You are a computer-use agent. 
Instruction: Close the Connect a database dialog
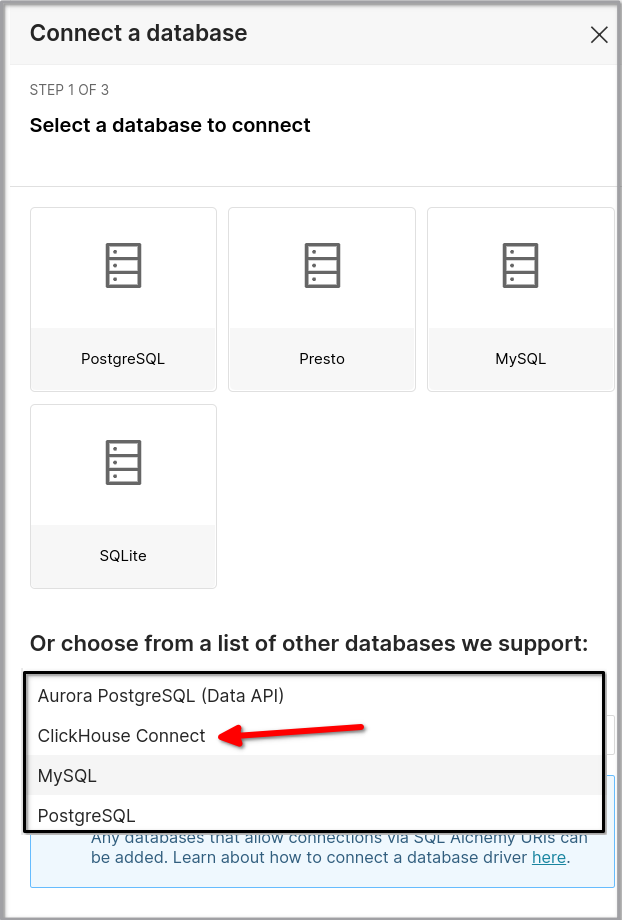598,34
